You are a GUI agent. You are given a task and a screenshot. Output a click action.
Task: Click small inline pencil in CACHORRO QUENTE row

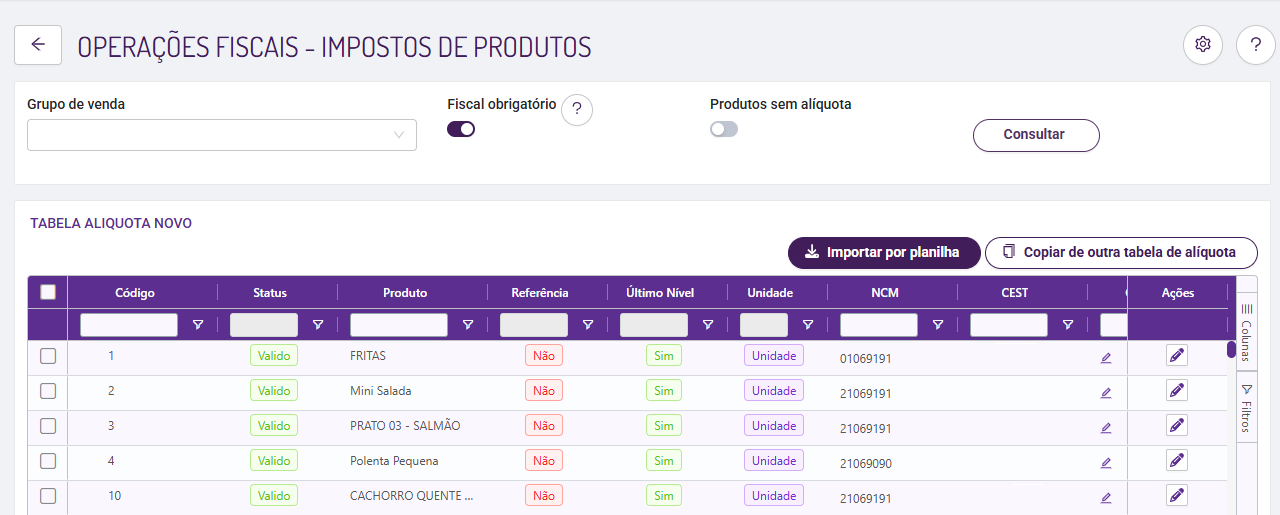coord(1106,498)
